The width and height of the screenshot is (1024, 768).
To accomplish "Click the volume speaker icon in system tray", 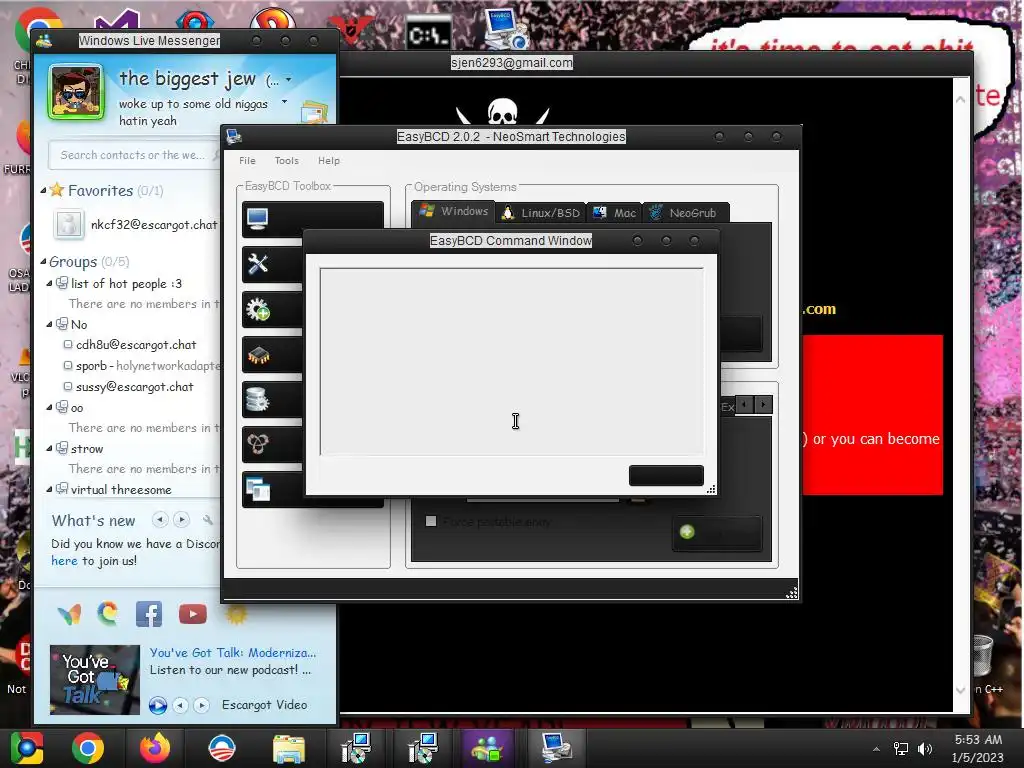I will 925,749.
